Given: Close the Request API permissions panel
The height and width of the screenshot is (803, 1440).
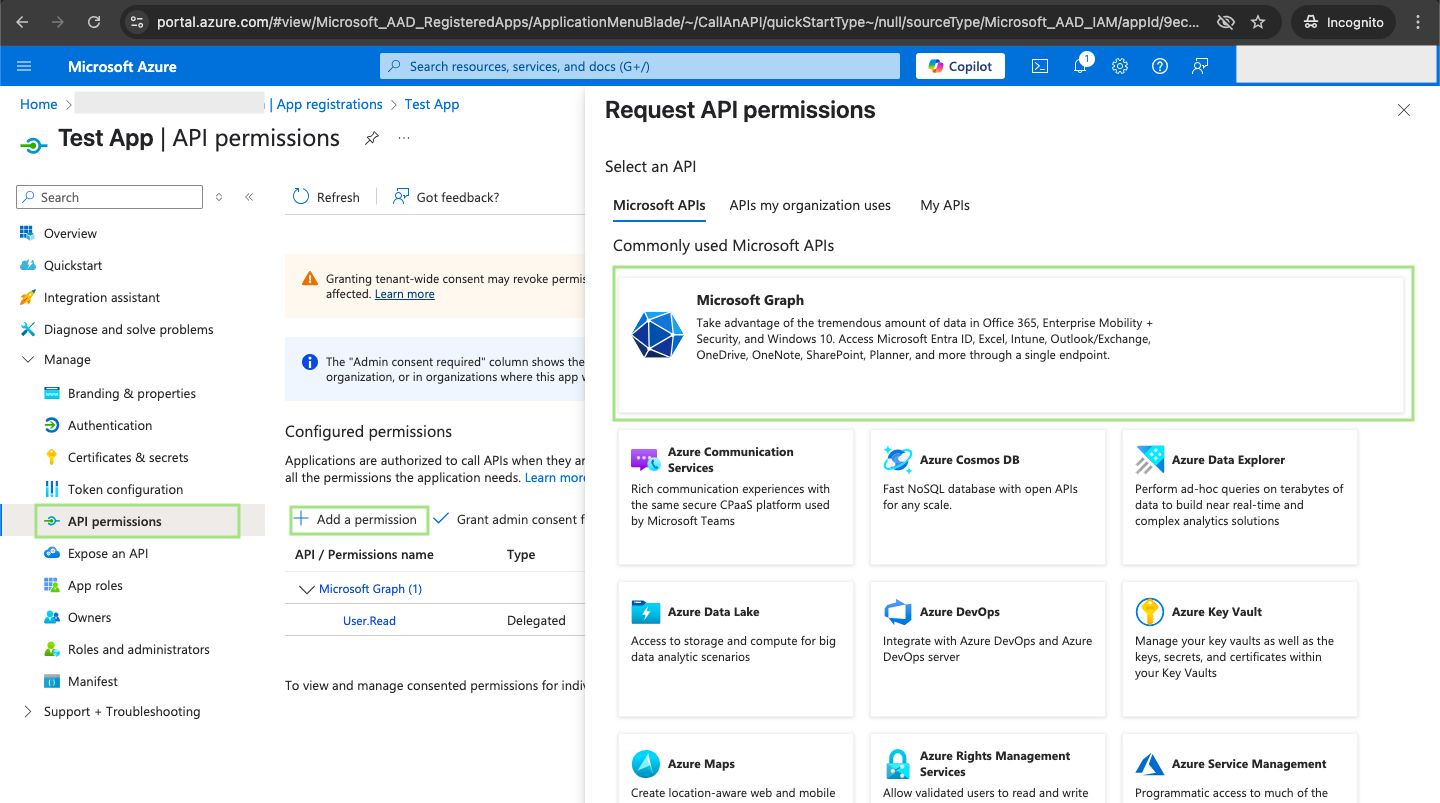Looking at the screenshot, I should pos(1404,110).
